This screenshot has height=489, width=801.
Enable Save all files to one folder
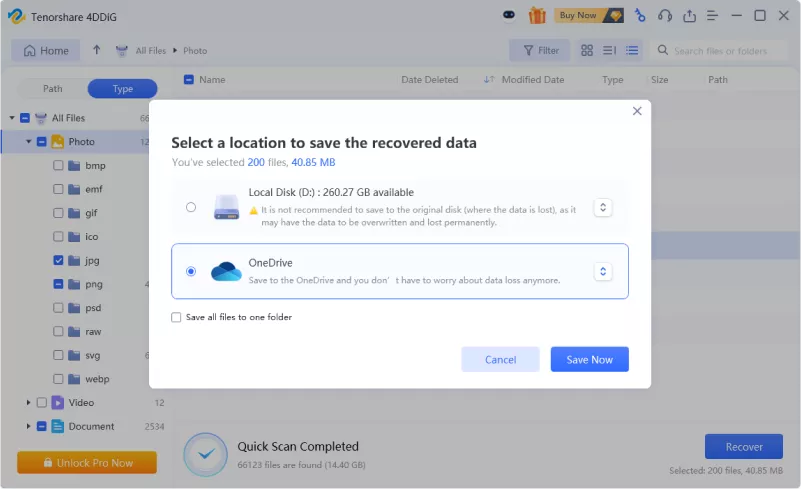(x=176, y=317)
